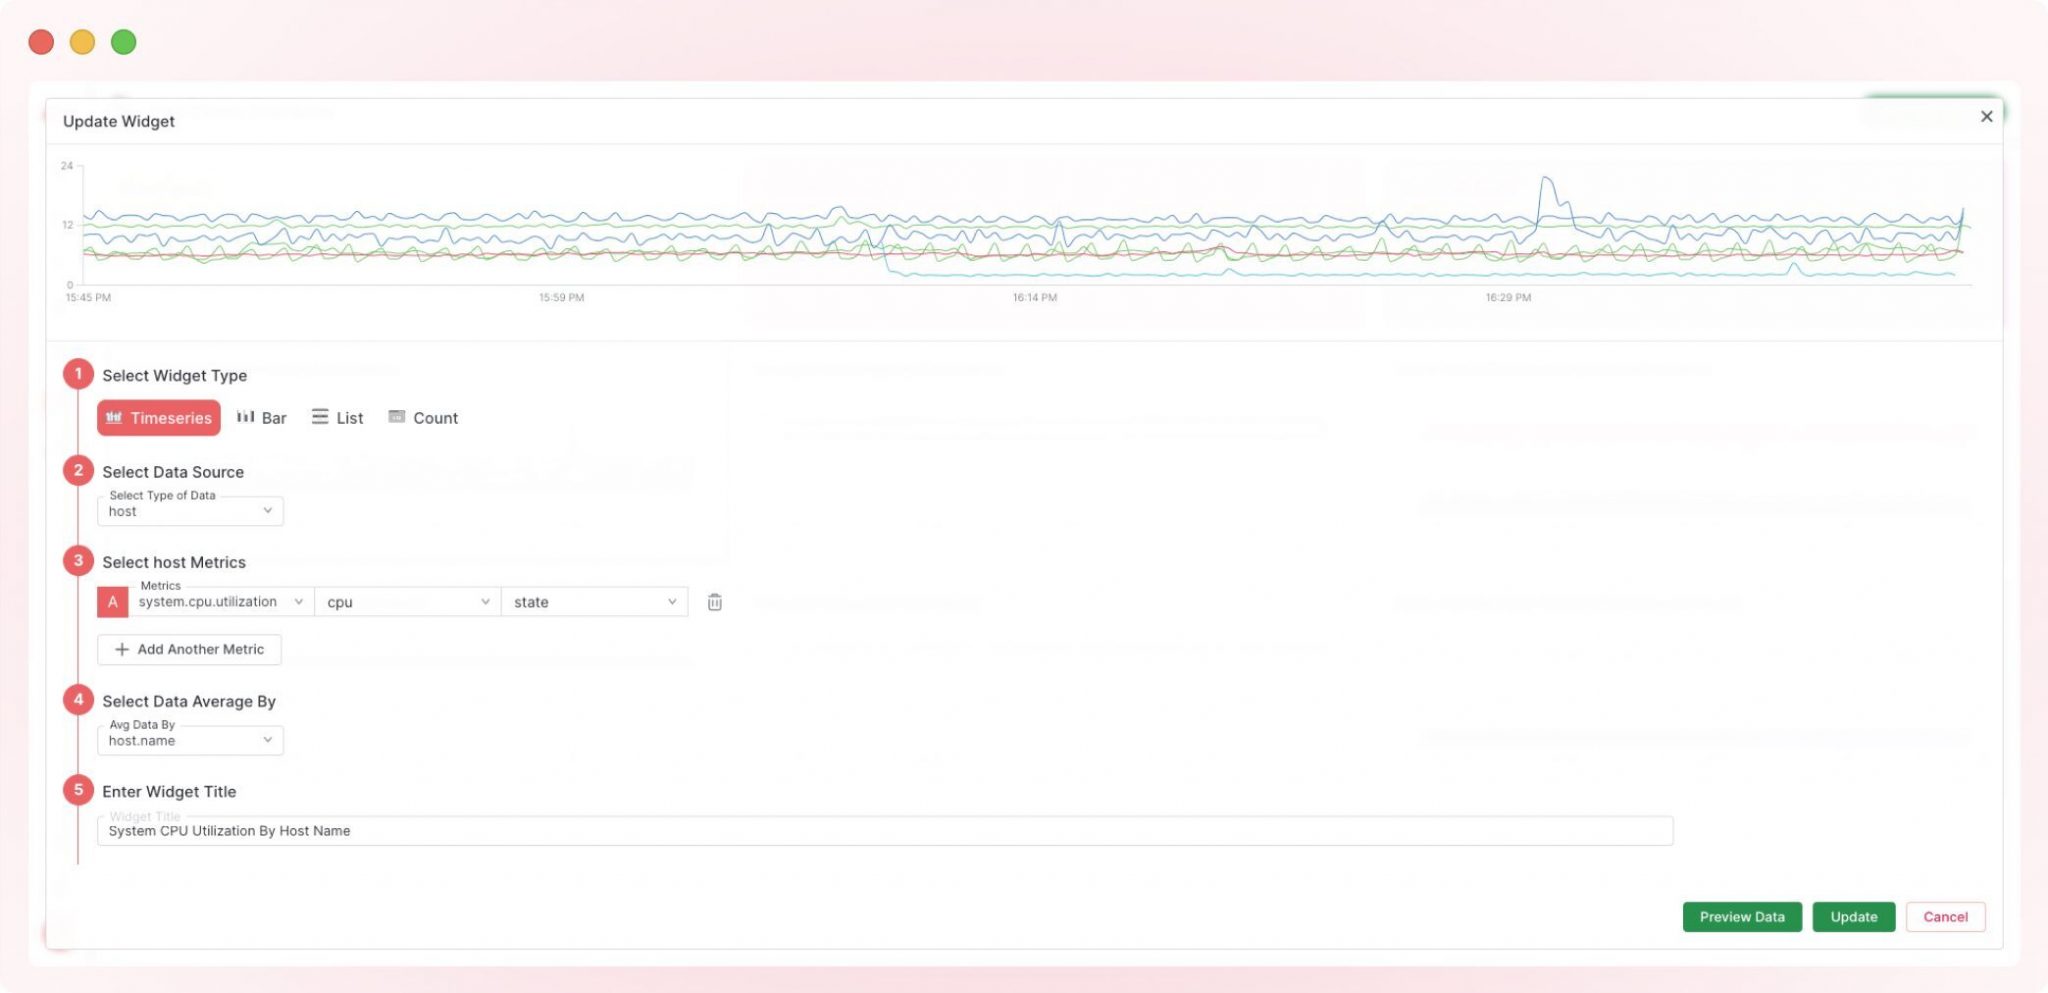Click the green zoom traffic light button
This screenshot has width=2048, height=993.
(123, 42)
